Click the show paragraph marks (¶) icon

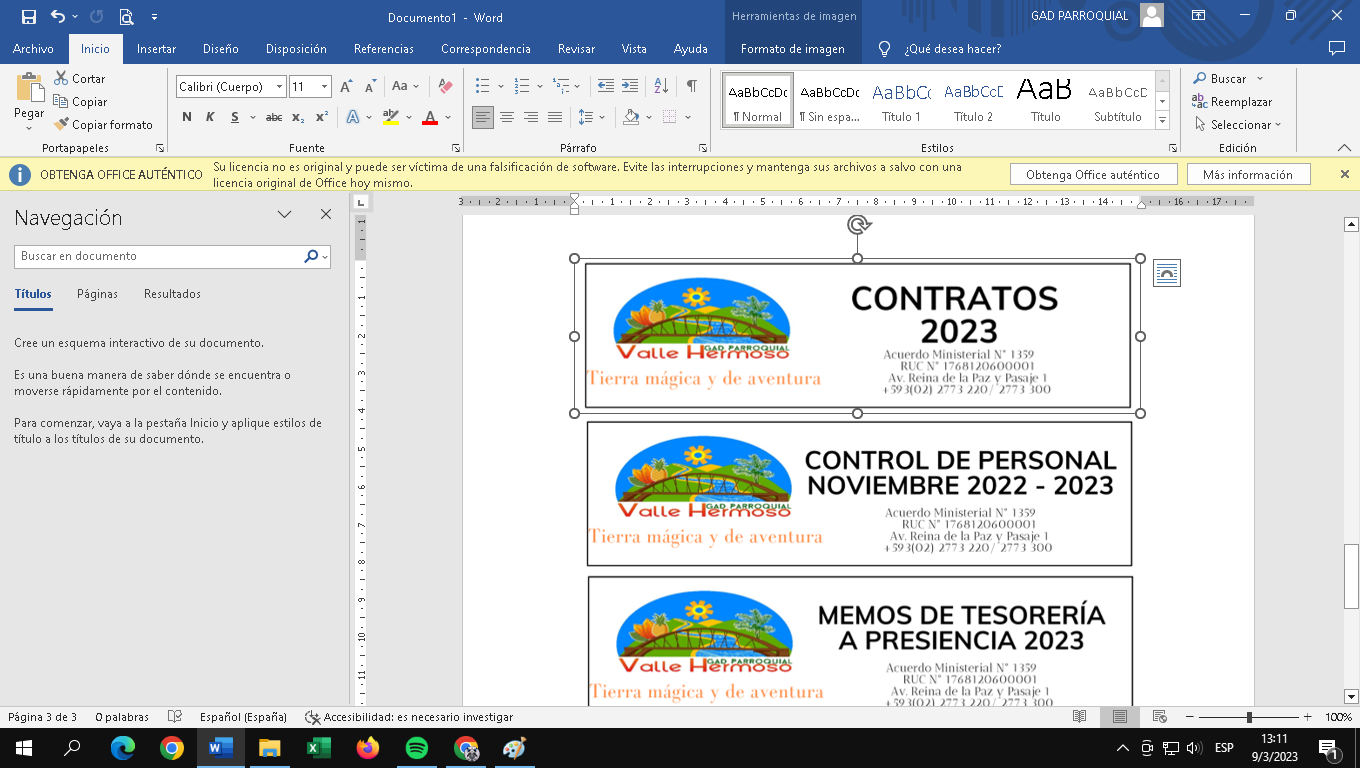point(691,86)
